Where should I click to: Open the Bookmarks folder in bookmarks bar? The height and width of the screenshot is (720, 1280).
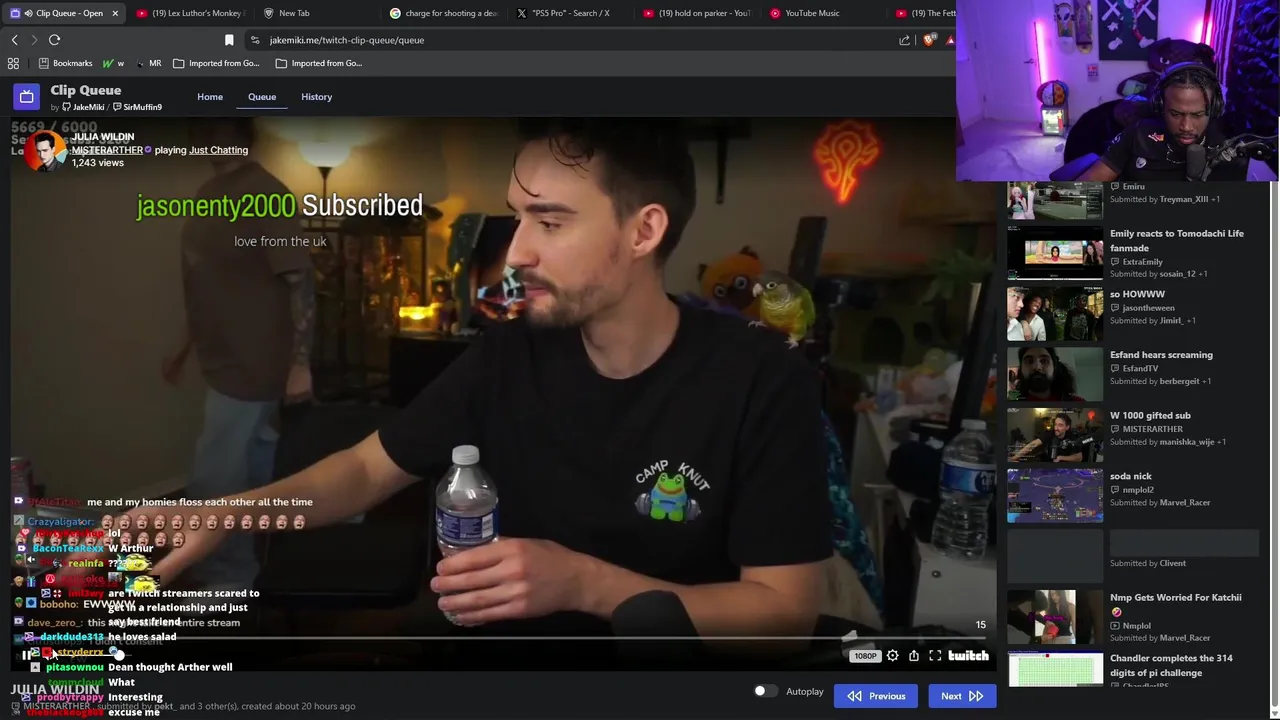point(65,63)
